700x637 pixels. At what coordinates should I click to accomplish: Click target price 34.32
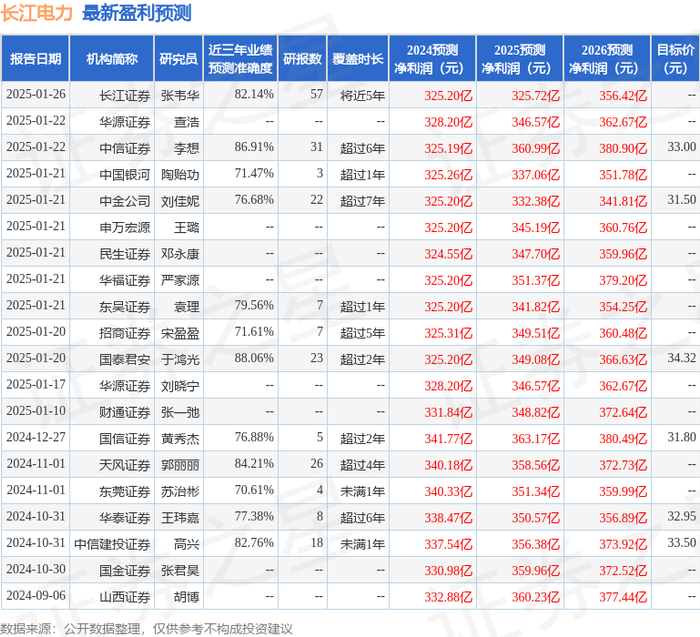point(682,358)
